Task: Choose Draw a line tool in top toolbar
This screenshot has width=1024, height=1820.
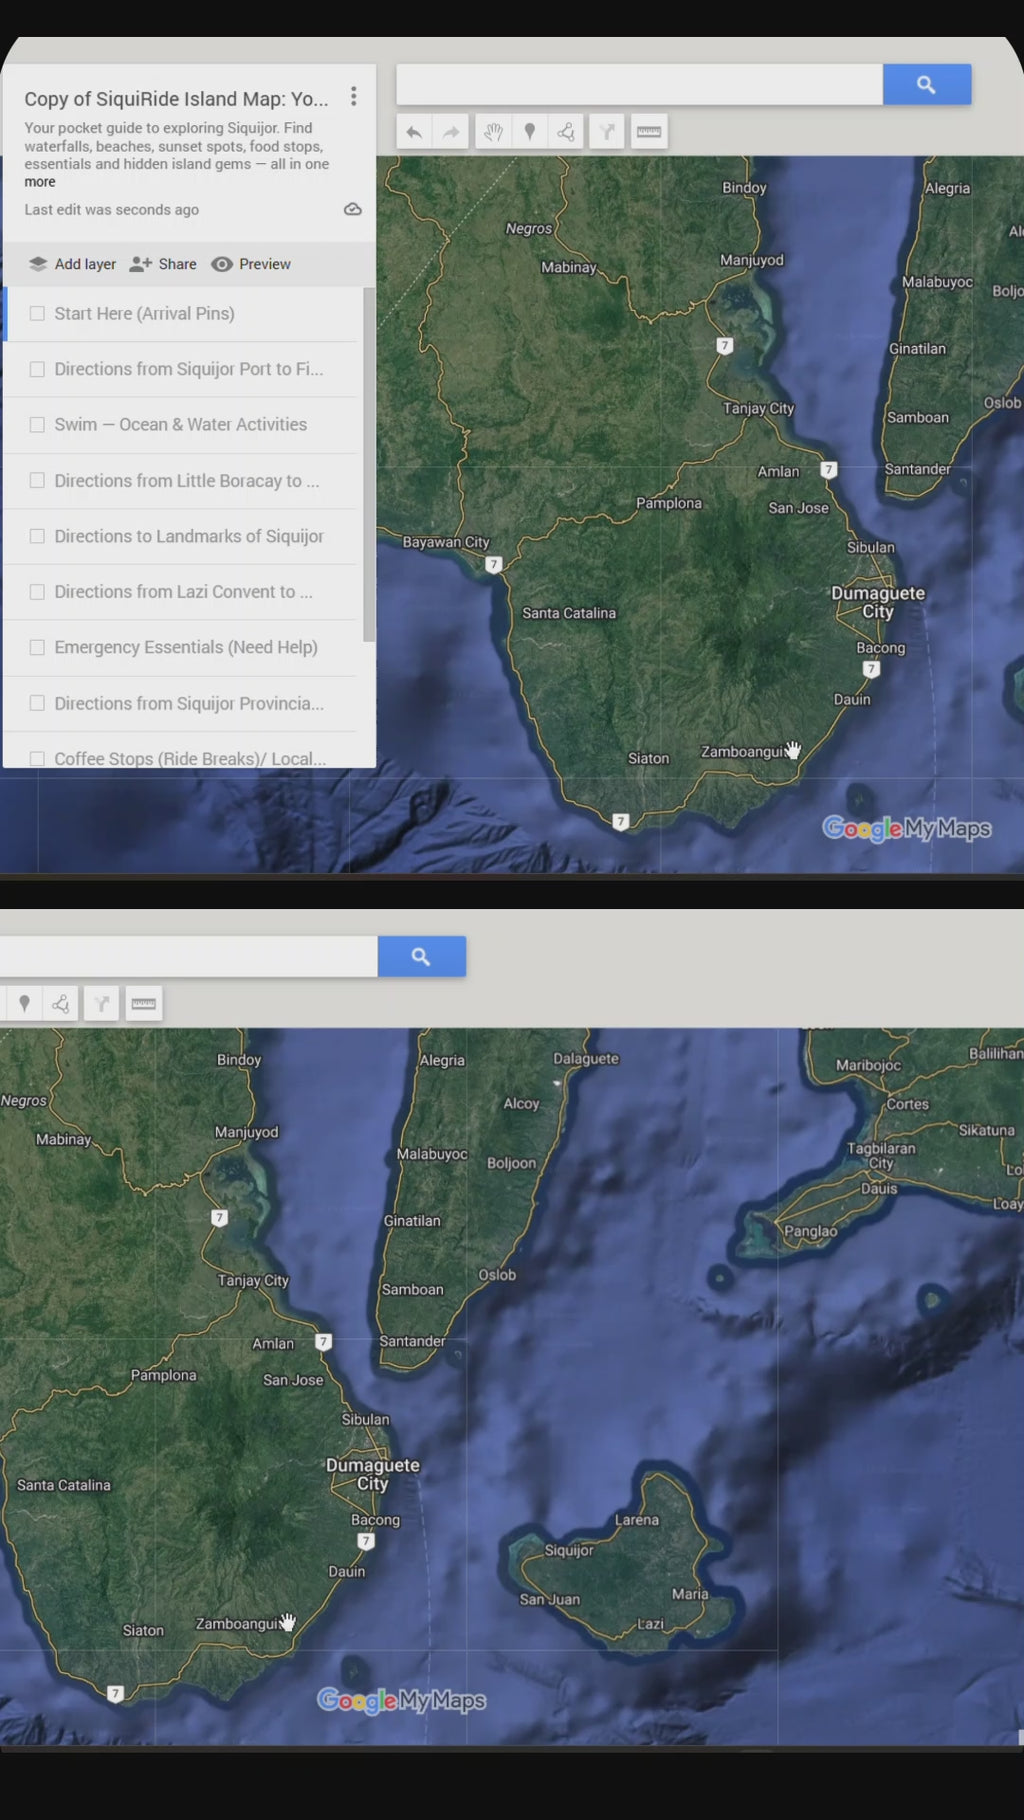Action: point(566,132)
